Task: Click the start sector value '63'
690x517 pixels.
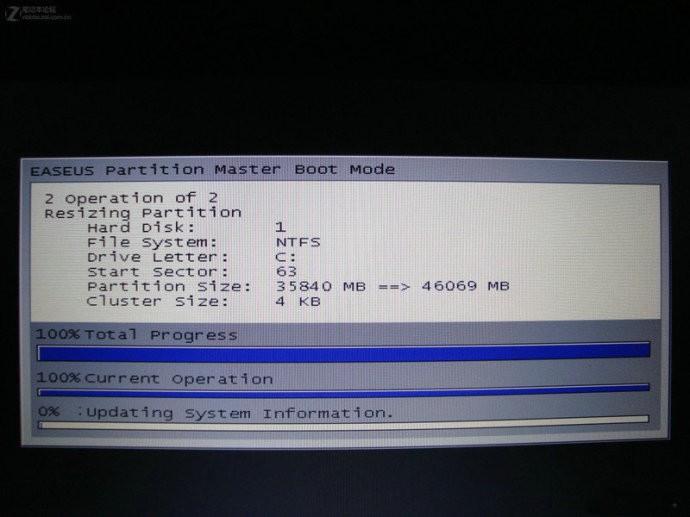Action: pos(286,271)
